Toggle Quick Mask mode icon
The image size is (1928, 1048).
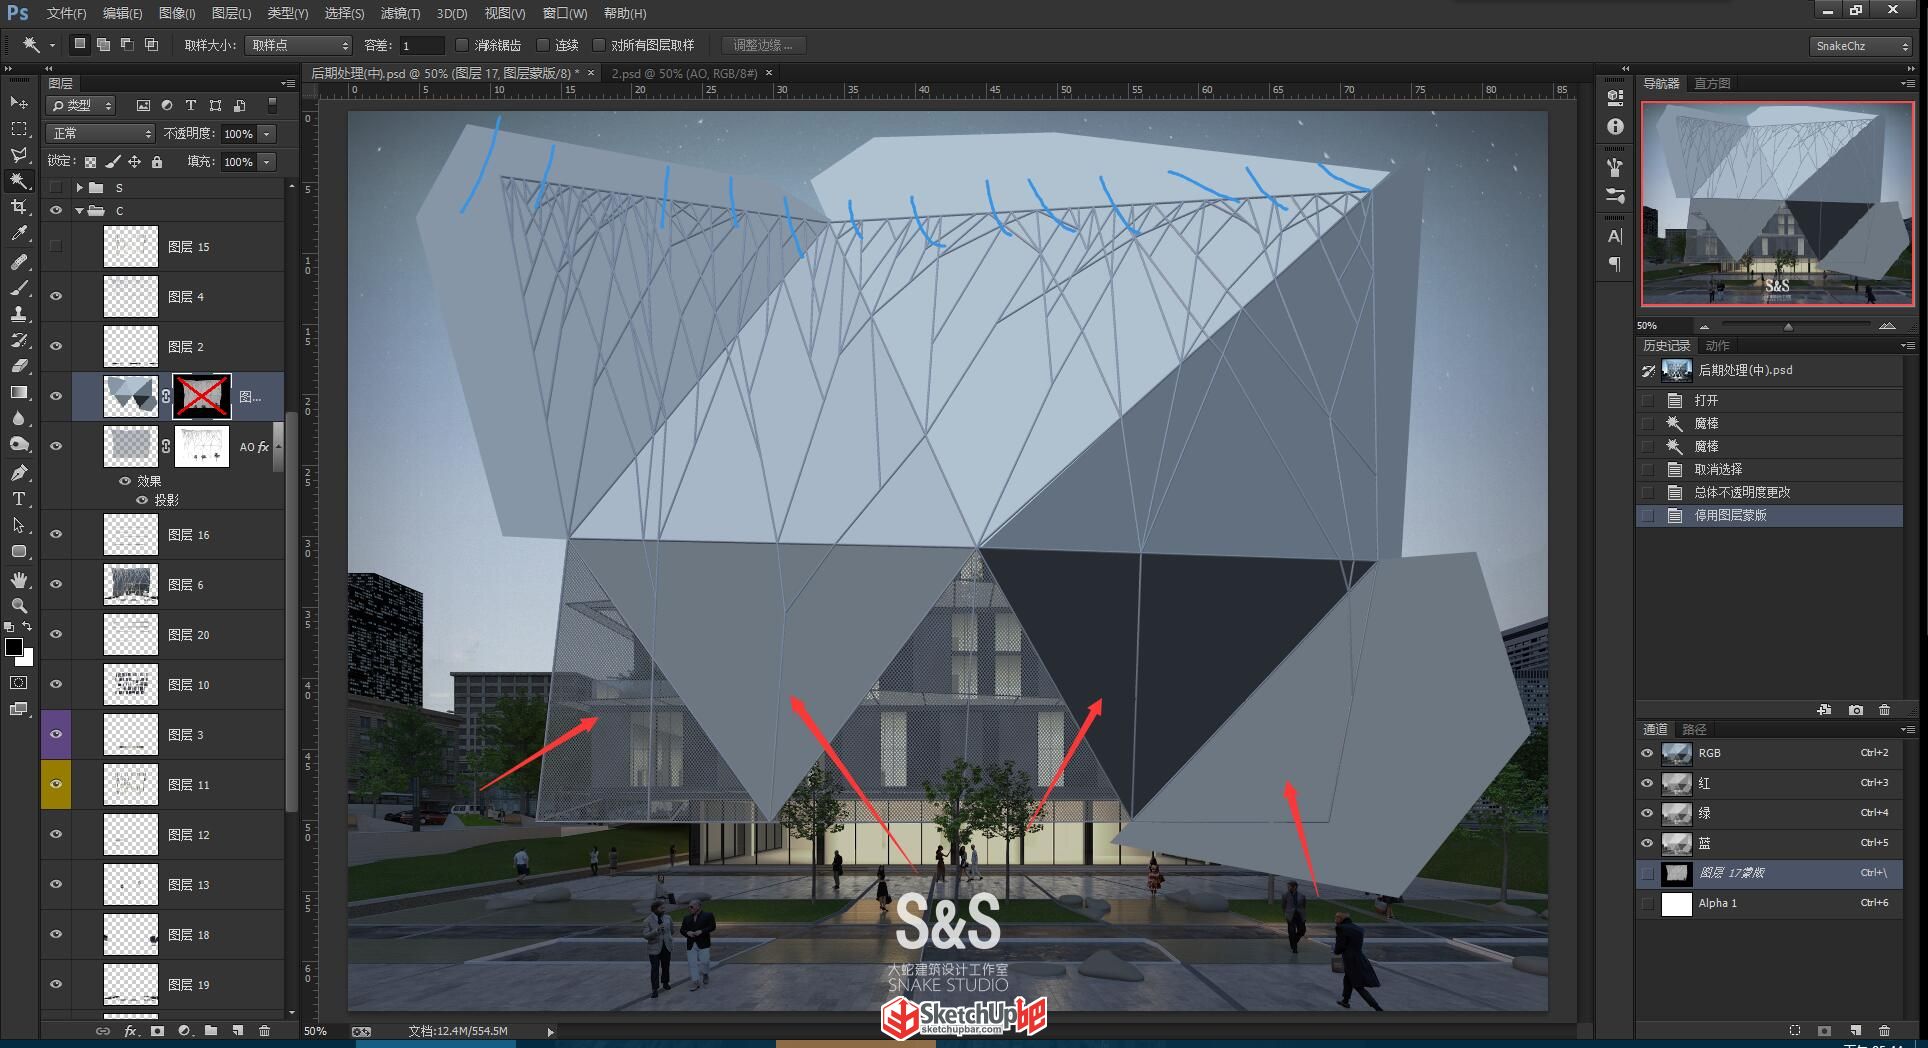(19, 683)
